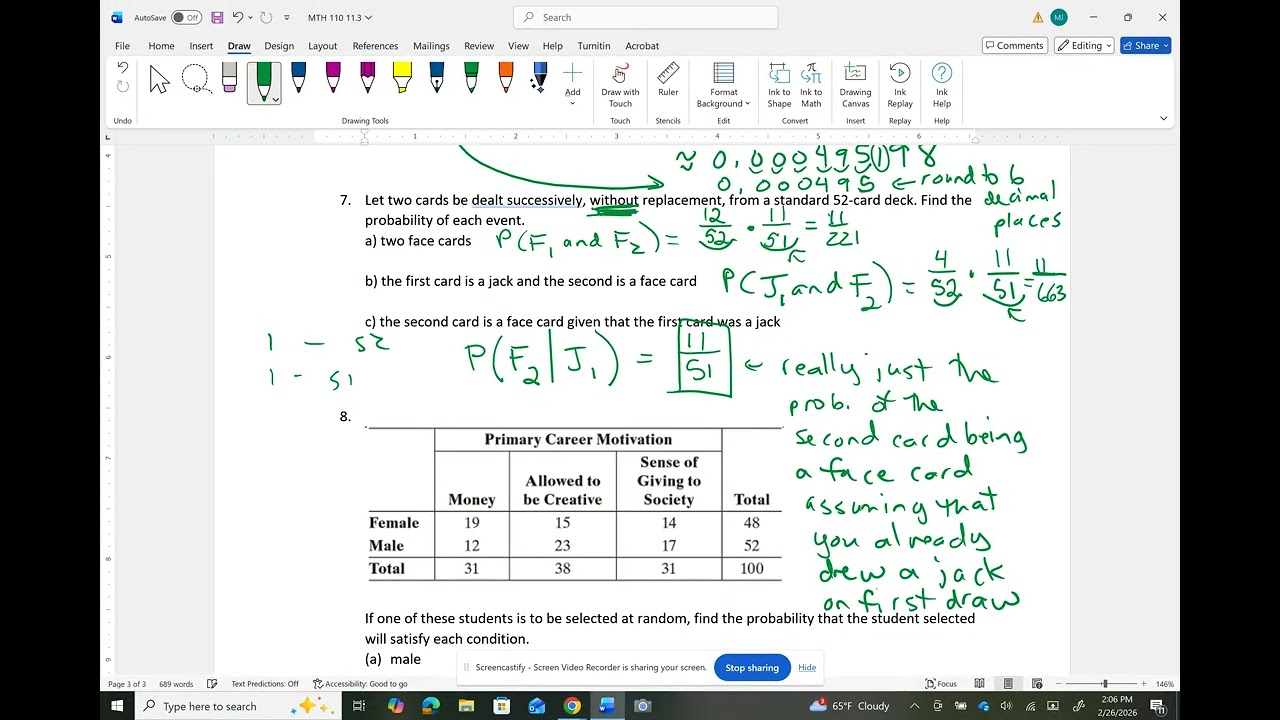
Task: Open the Acrobat tab
Action: pyautogui.click(x=642, y=46)
